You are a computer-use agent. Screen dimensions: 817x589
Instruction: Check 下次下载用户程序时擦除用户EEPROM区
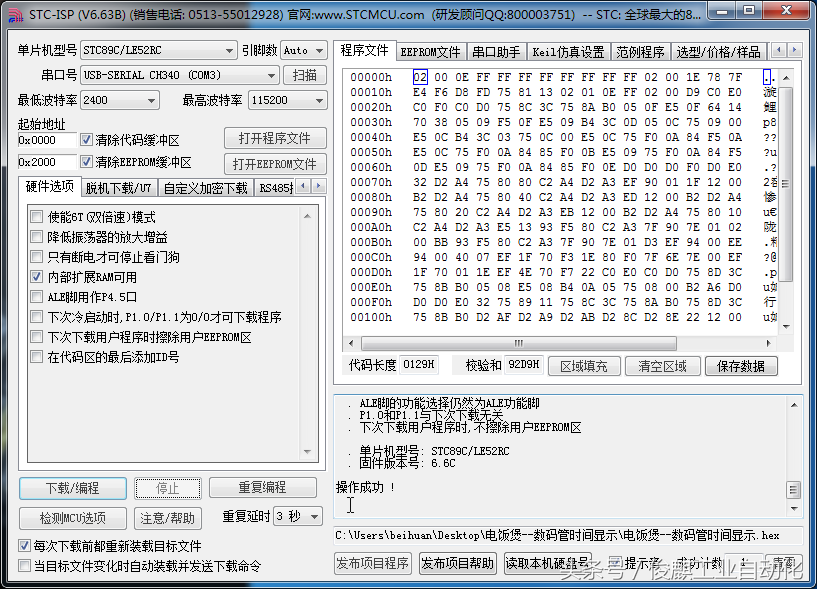pyautogui.click(x=36, y=337)
